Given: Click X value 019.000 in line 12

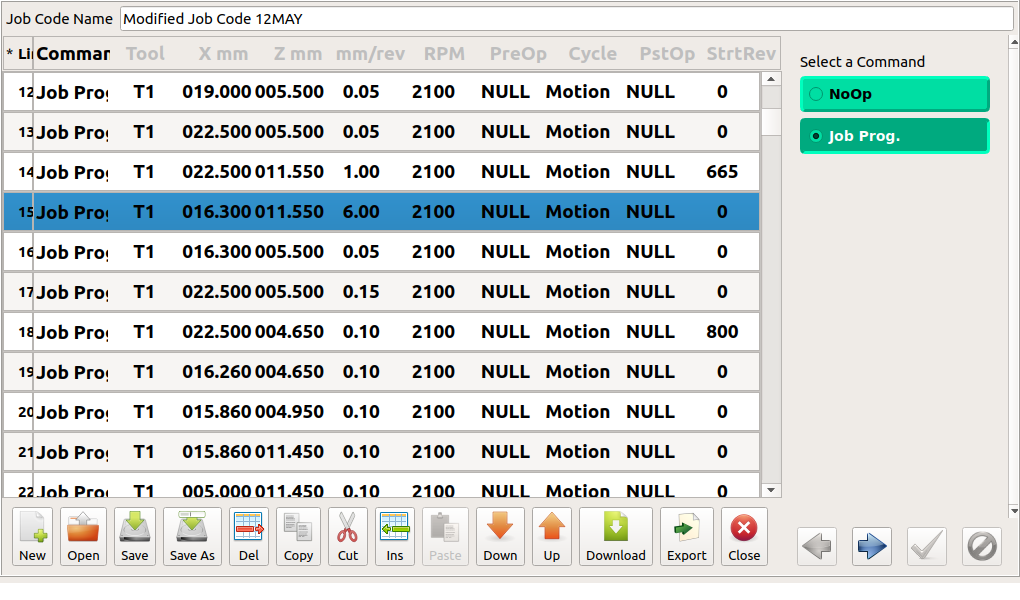Looking at the screenshot, I should click(216, 92).
